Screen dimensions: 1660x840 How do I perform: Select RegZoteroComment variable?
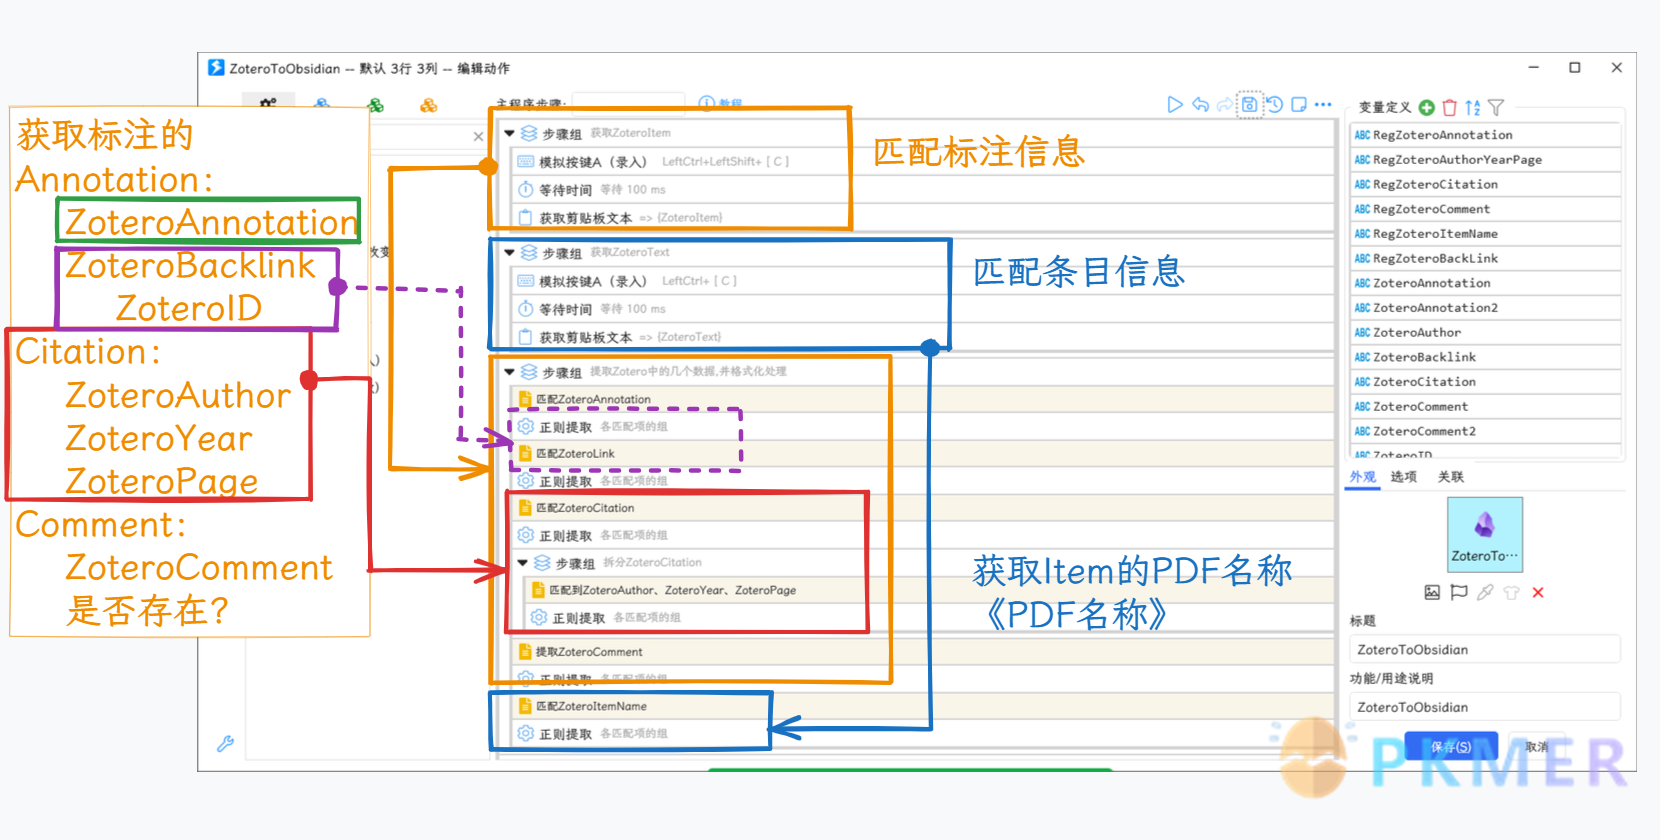[x=1484, y=209]
